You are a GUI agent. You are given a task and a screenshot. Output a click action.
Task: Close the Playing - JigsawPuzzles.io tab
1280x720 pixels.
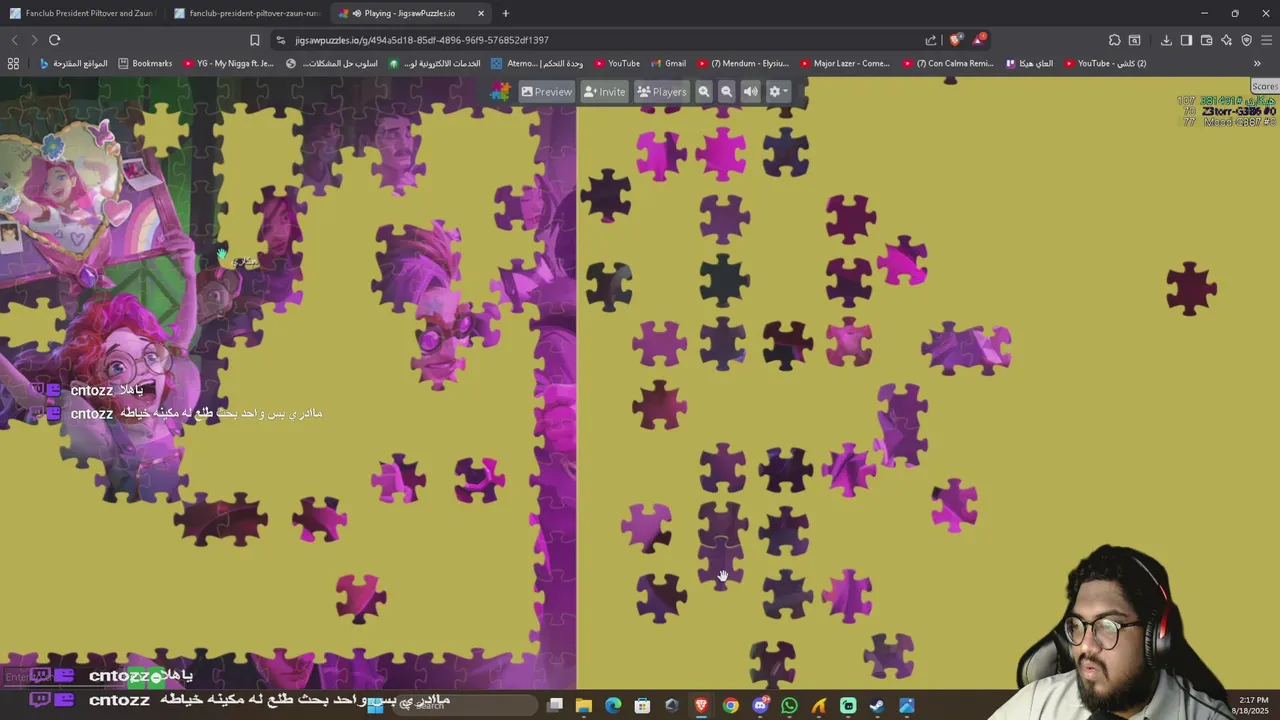pyautogui.click(x=481, y=13)
